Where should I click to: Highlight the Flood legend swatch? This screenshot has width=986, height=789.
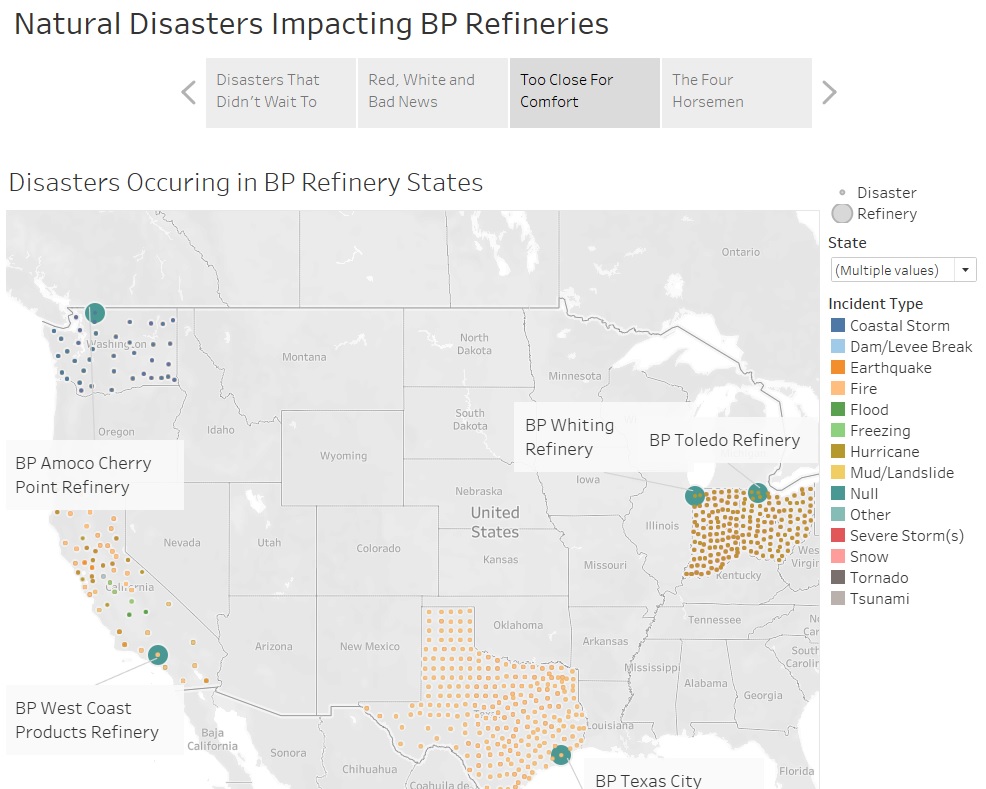click(838, 409)
